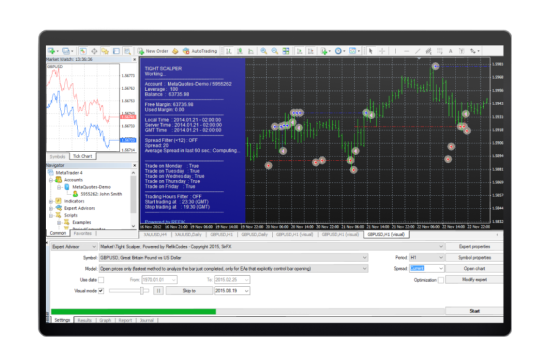Click Symbol properties button

coord(474,258)
